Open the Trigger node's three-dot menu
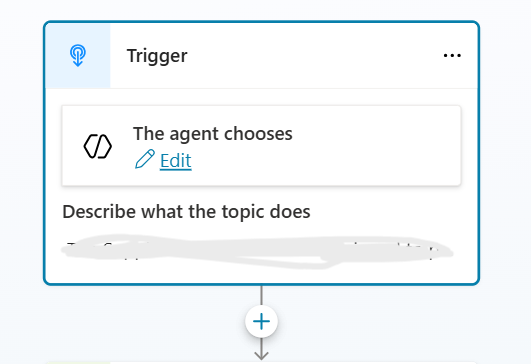The height and width of the screenshot is (364, 531). click(452, 56)
